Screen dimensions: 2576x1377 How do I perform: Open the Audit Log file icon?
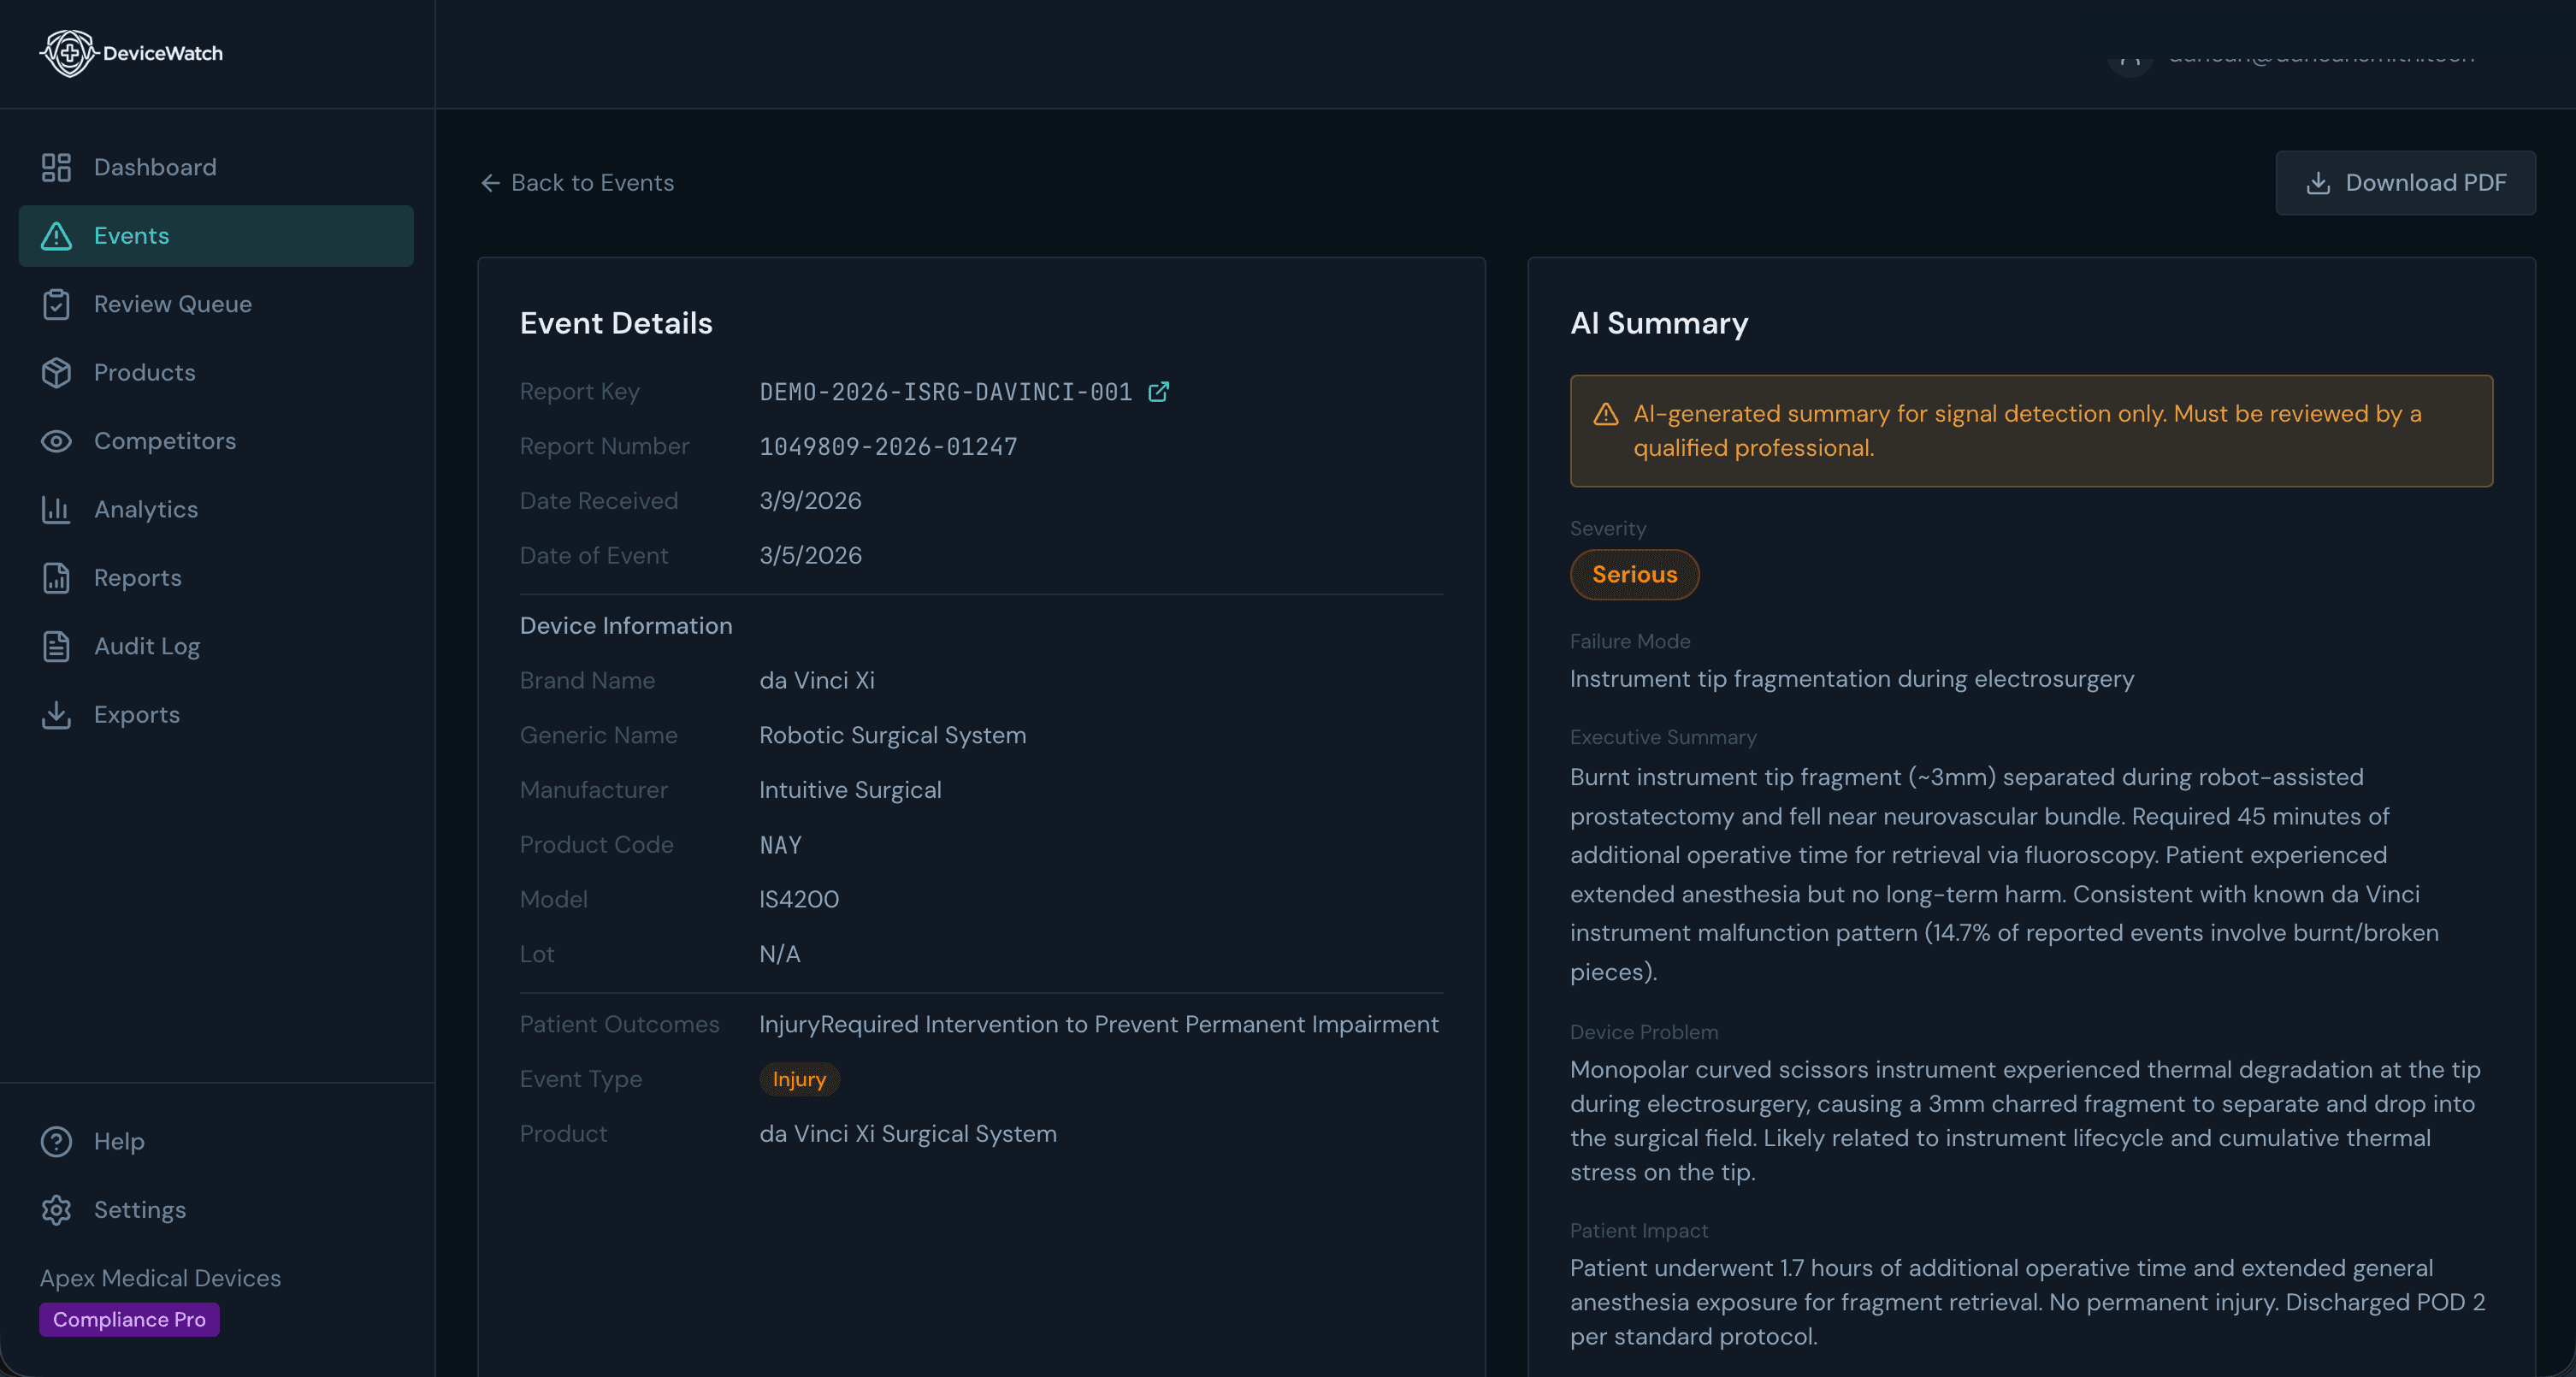click(57, 646)
